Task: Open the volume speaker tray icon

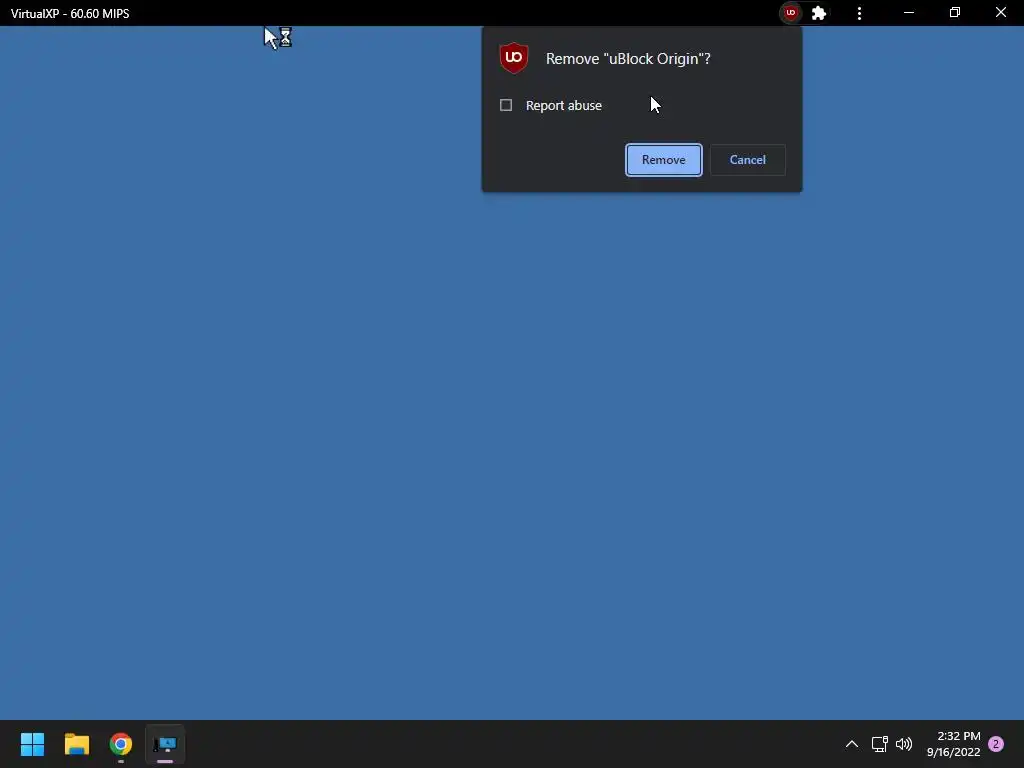Action: point(904,744)
